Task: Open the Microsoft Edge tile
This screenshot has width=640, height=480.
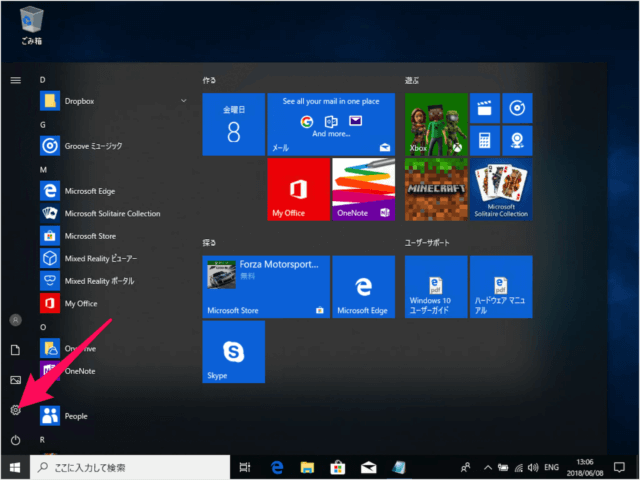Action: click(363, 287)
